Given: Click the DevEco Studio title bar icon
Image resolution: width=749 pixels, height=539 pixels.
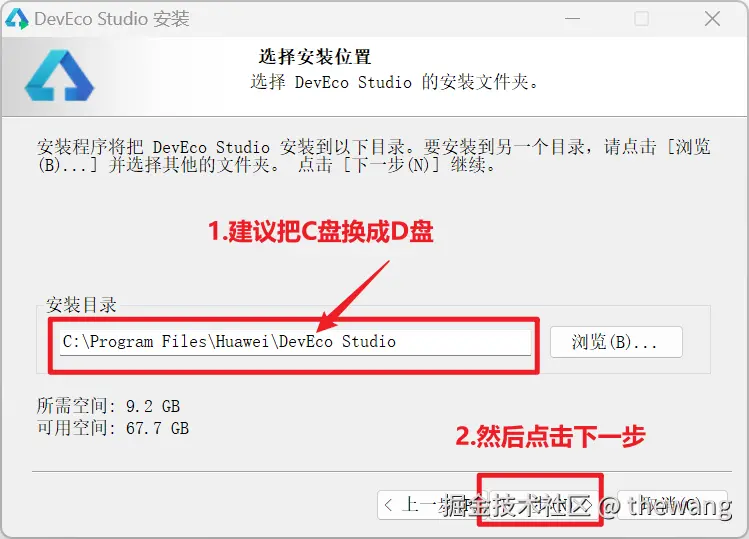Looking at the screenshot, I should tap(16, 19).
